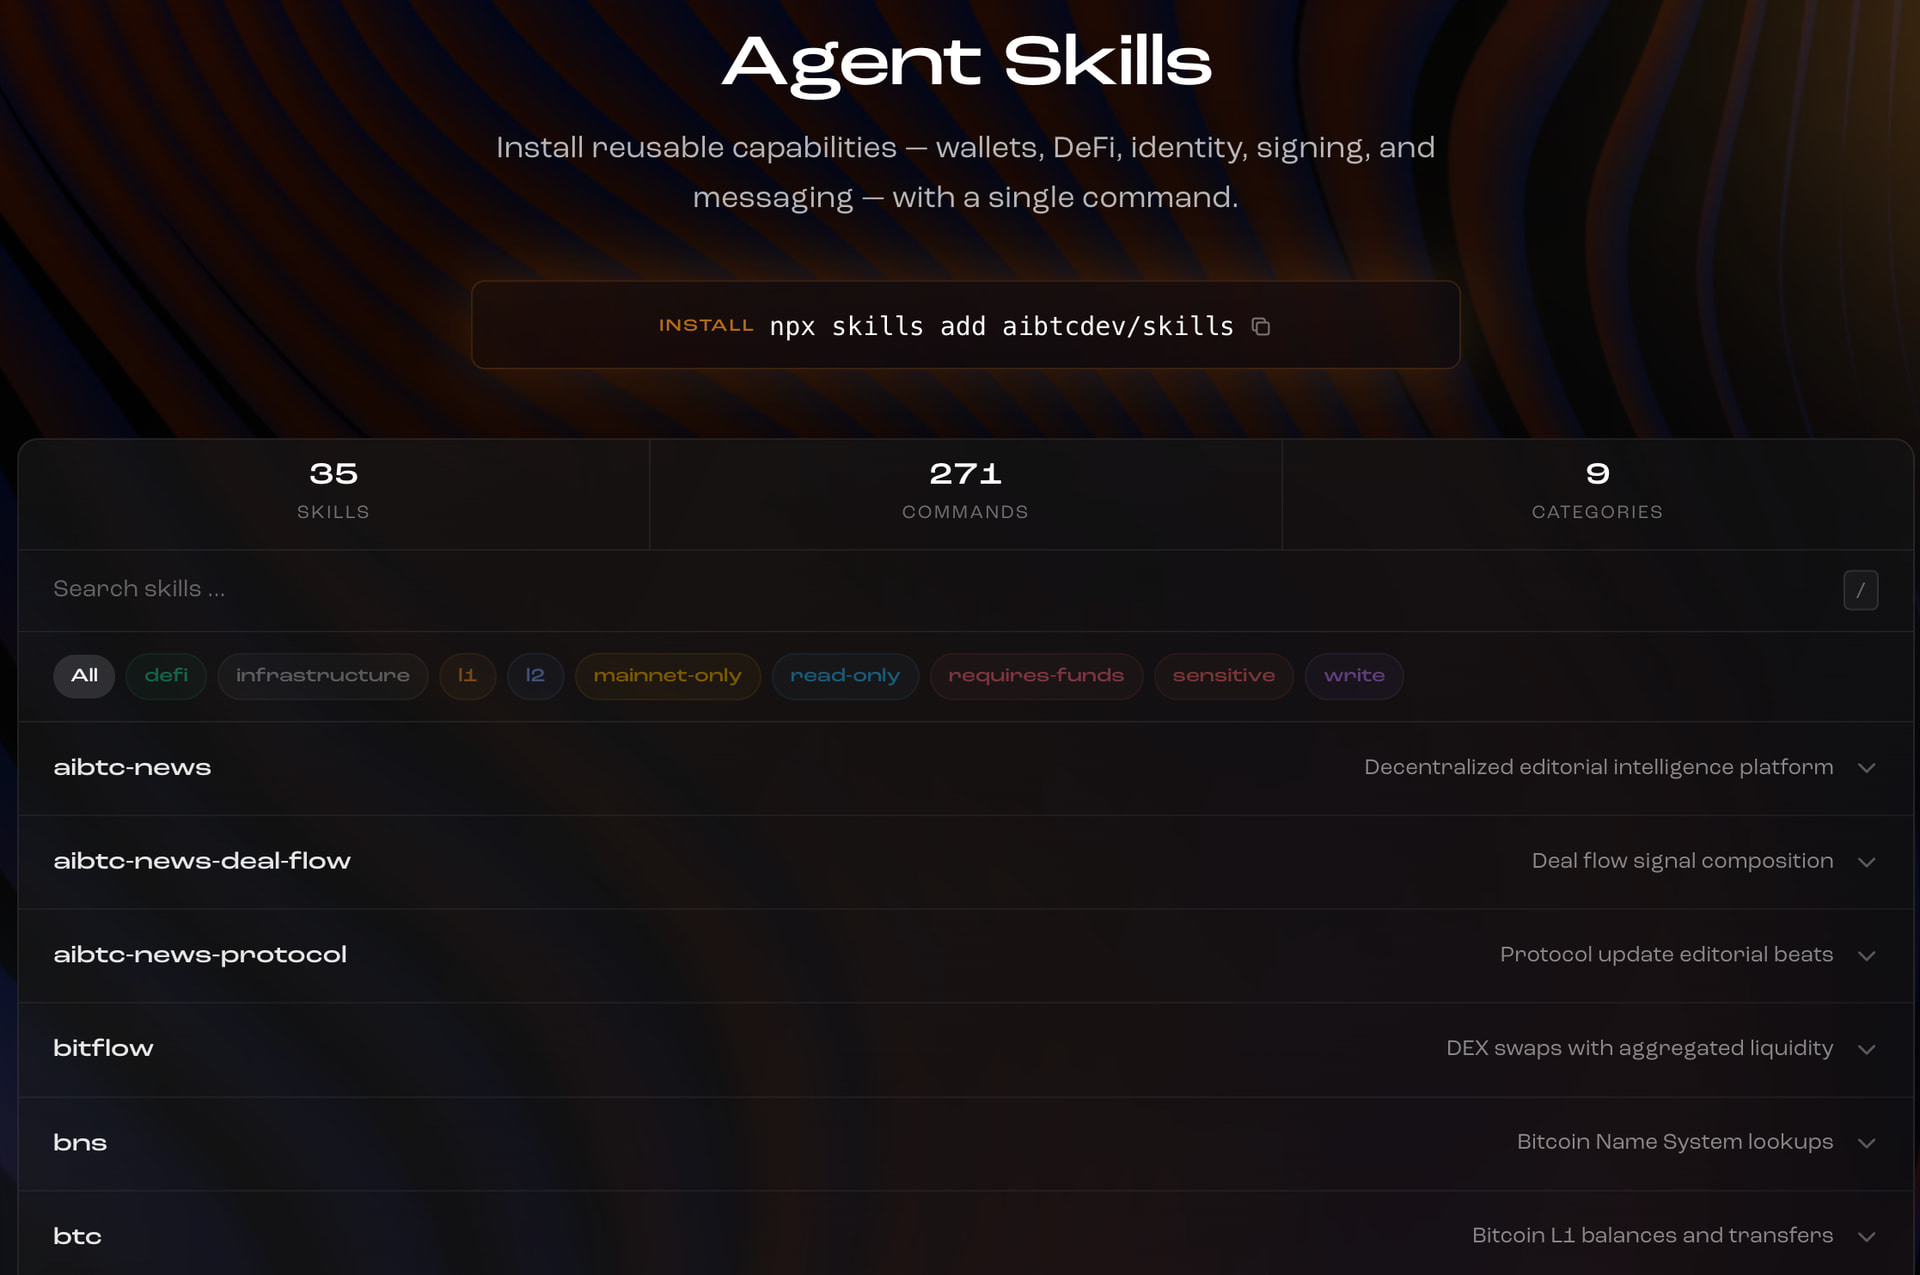Expand the aibtc-news skill chevron
Image resolution: width=1920 pixels, height=1275 pixels.
point(1866,768)
